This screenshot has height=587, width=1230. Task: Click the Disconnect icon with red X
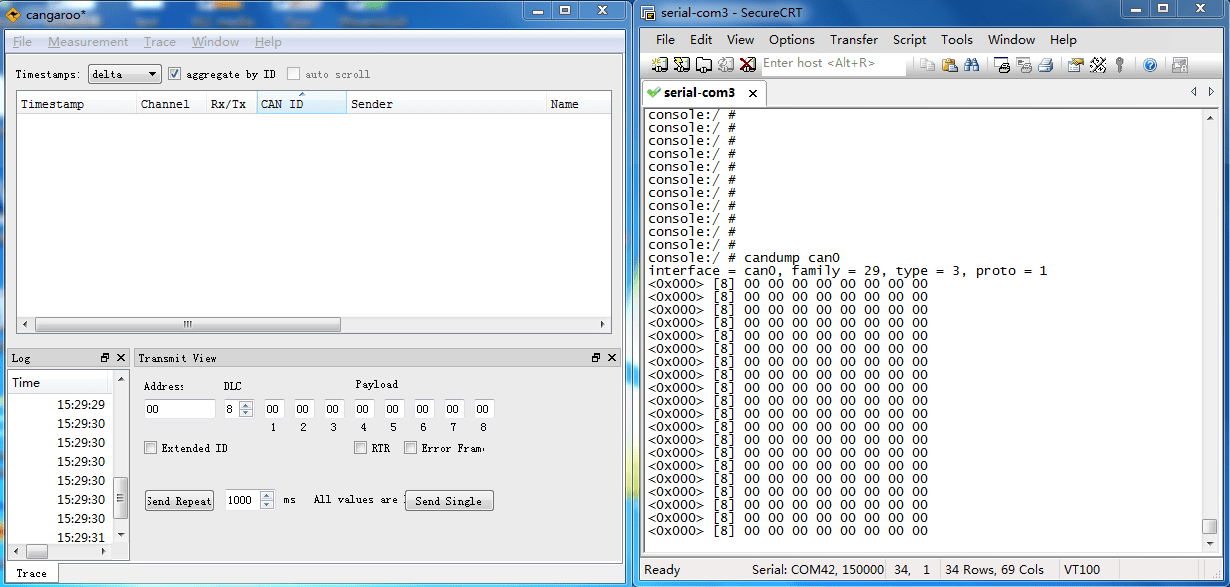click(747, 65)
